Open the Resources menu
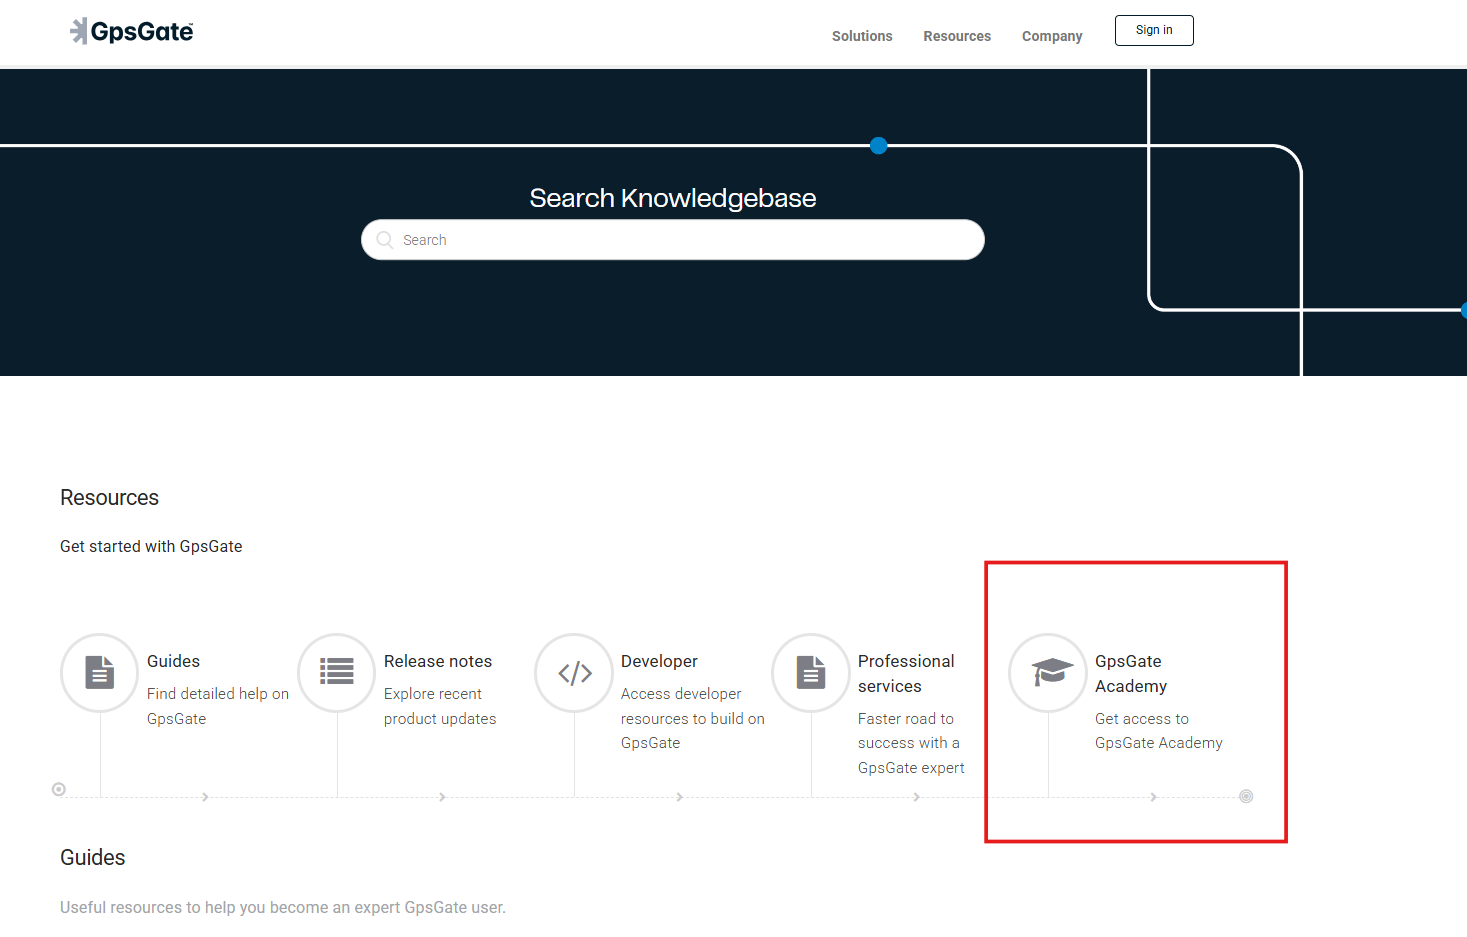The width and height of the screenshot is (1467, 937). pyautogui.click(x=957, y=36)
